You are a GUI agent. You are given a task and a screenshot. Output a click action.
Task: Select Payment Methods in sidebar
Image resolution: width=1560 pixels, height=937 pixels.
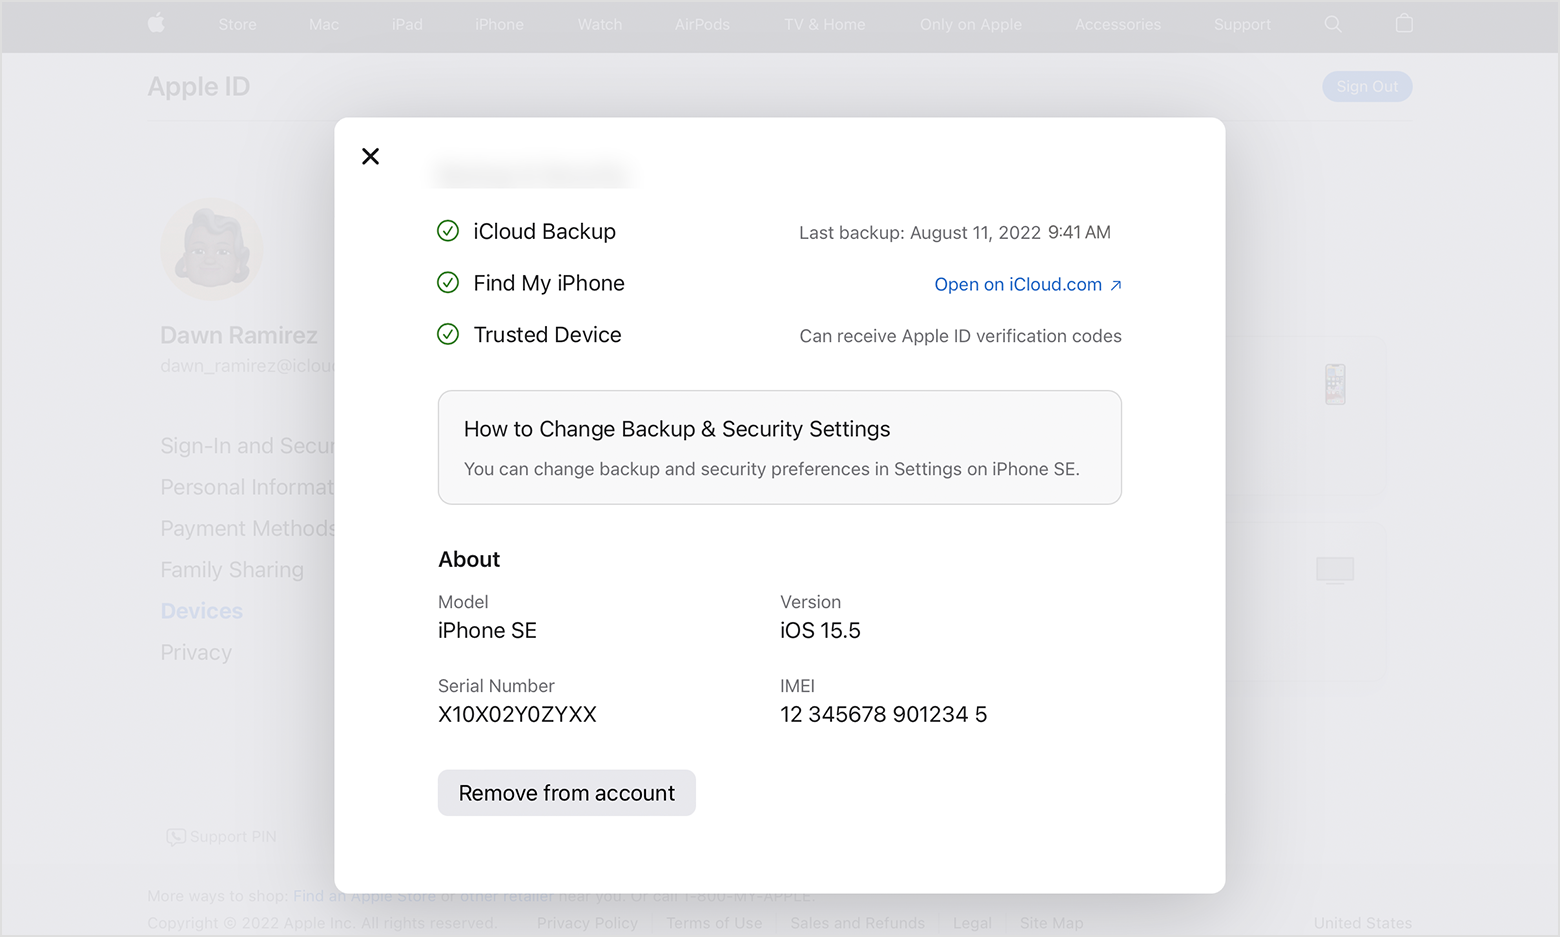[x=247, y=528]
